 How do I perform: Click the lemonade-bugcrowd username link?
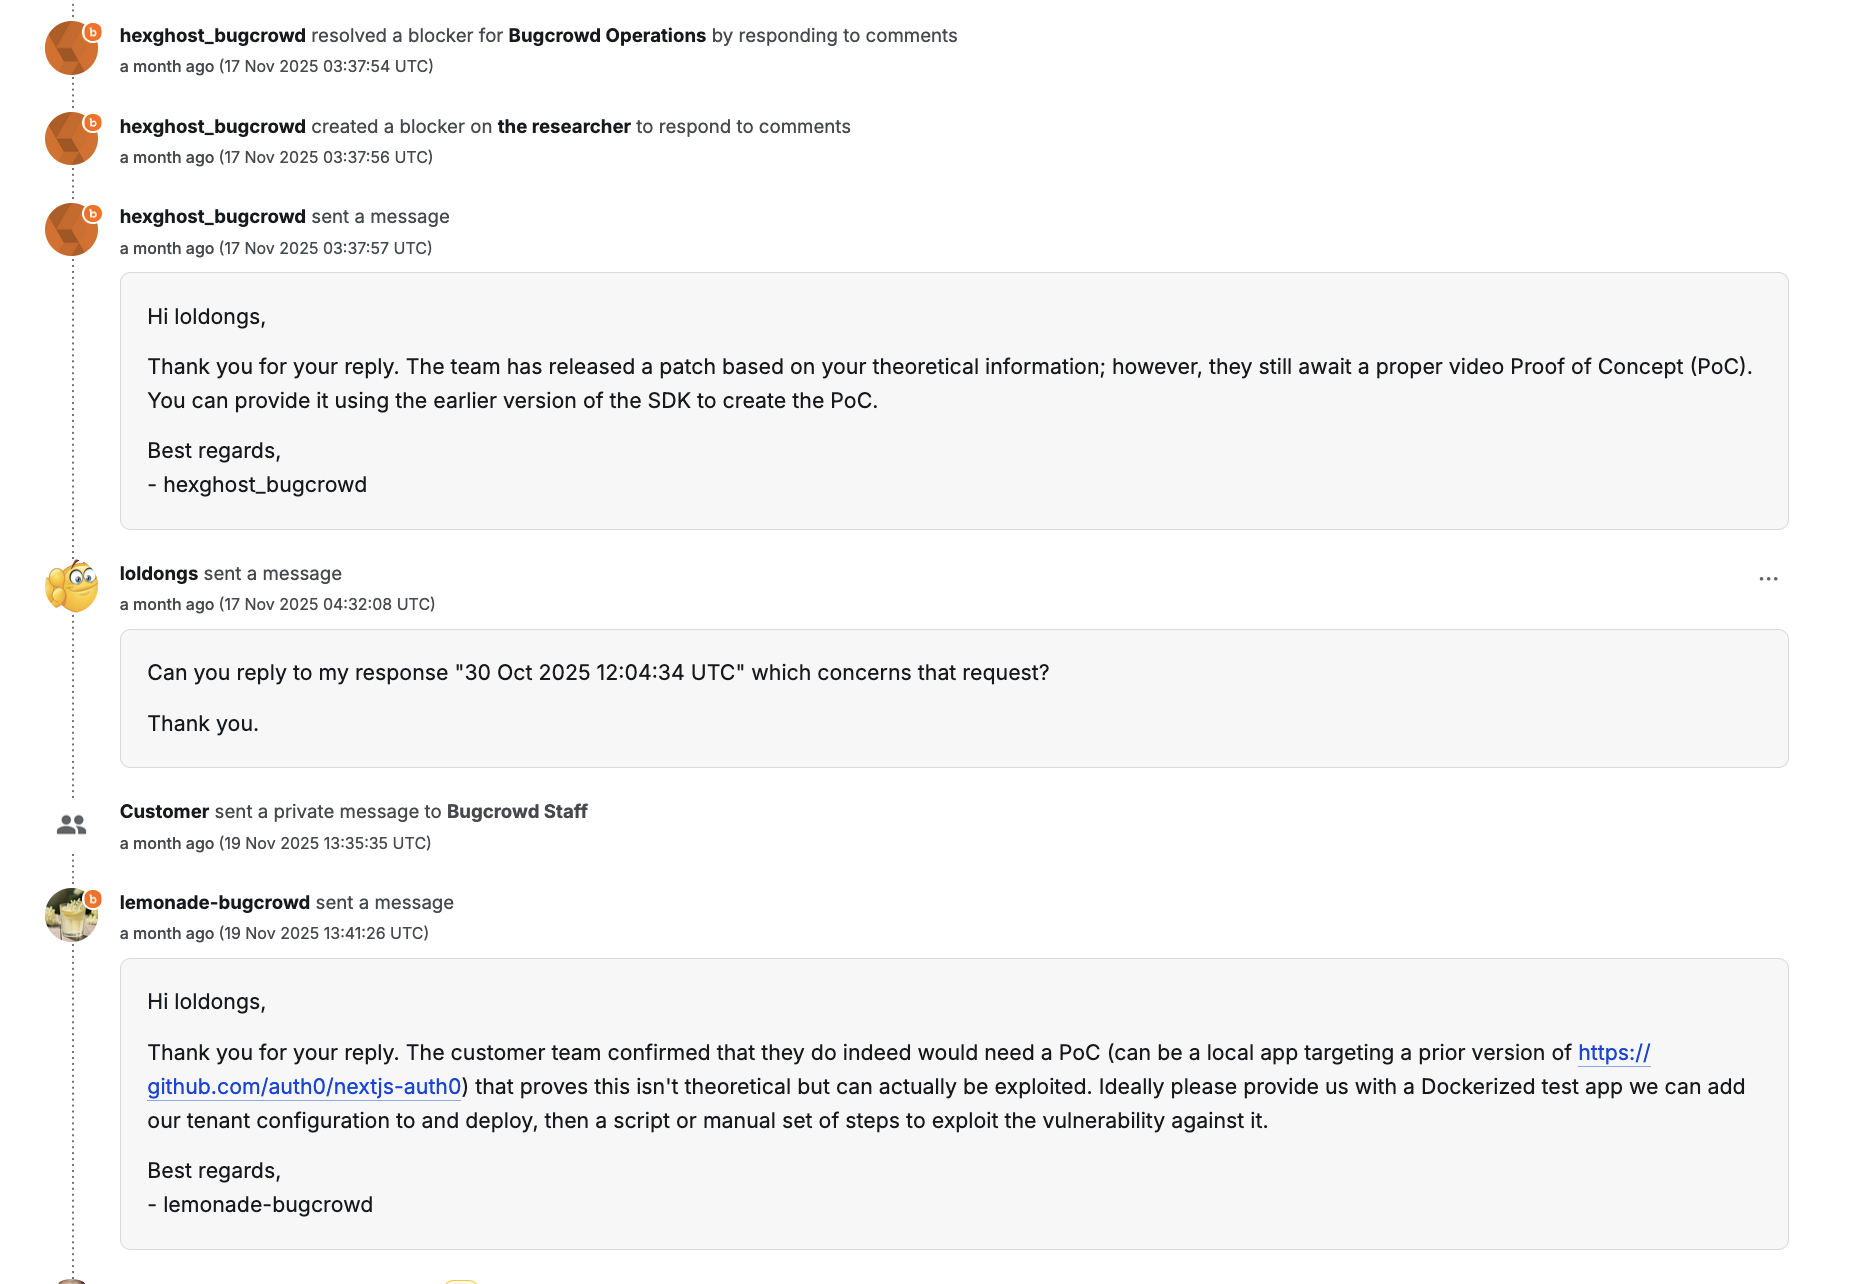(216, 902)
